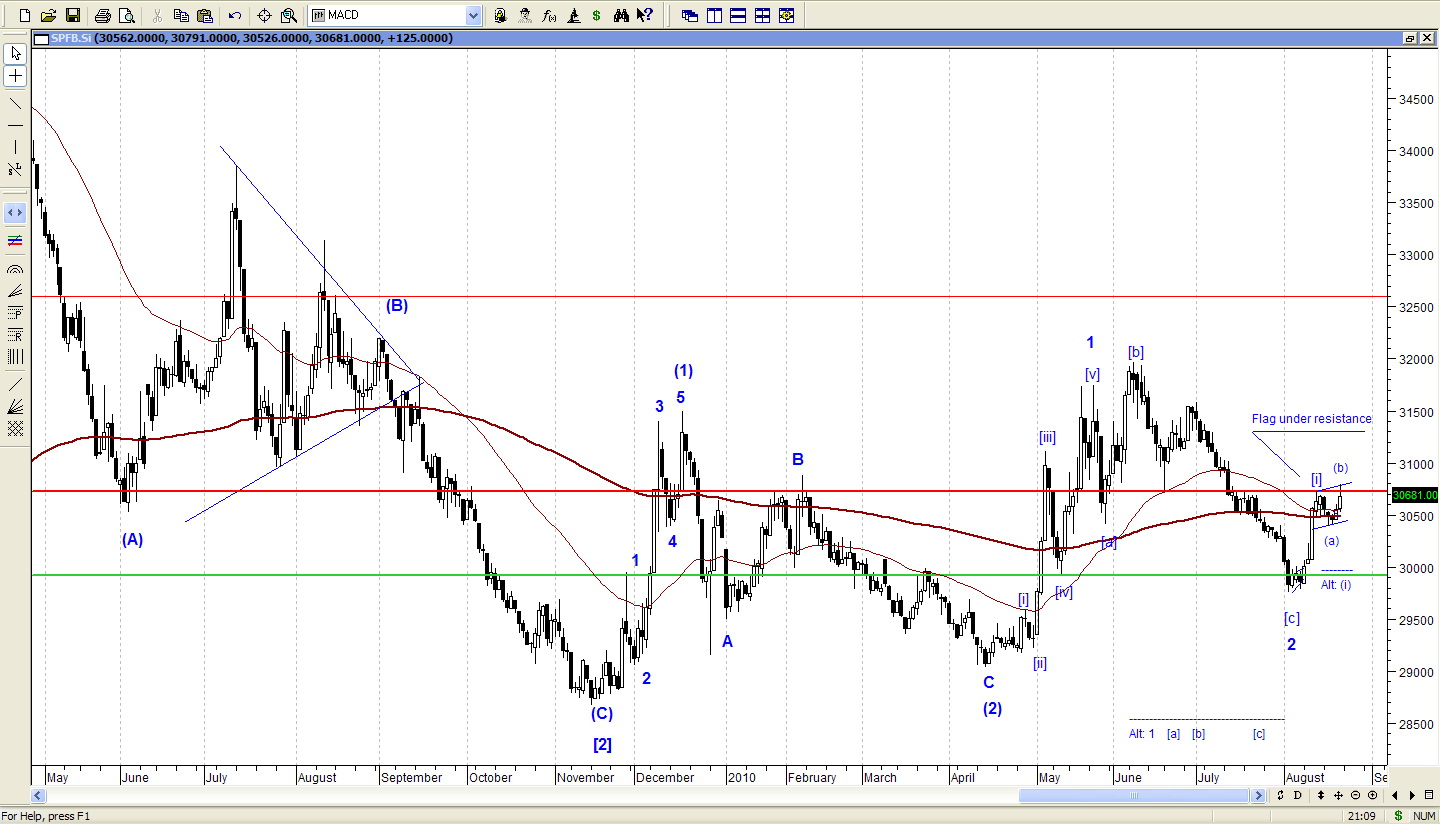
Task: Select the horizontal line drawing tool
Action: [15, 125]
